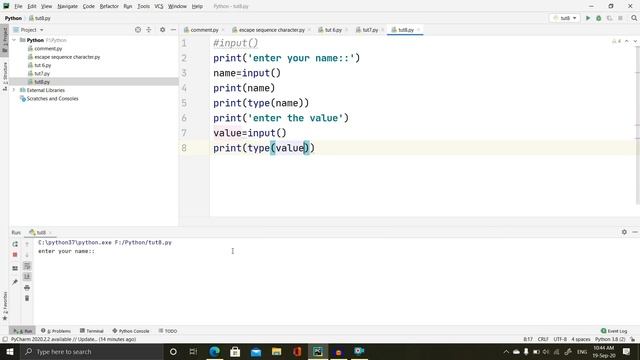
Task: Place cursor on line 7 value=input()
Action: tap(250, 133)
